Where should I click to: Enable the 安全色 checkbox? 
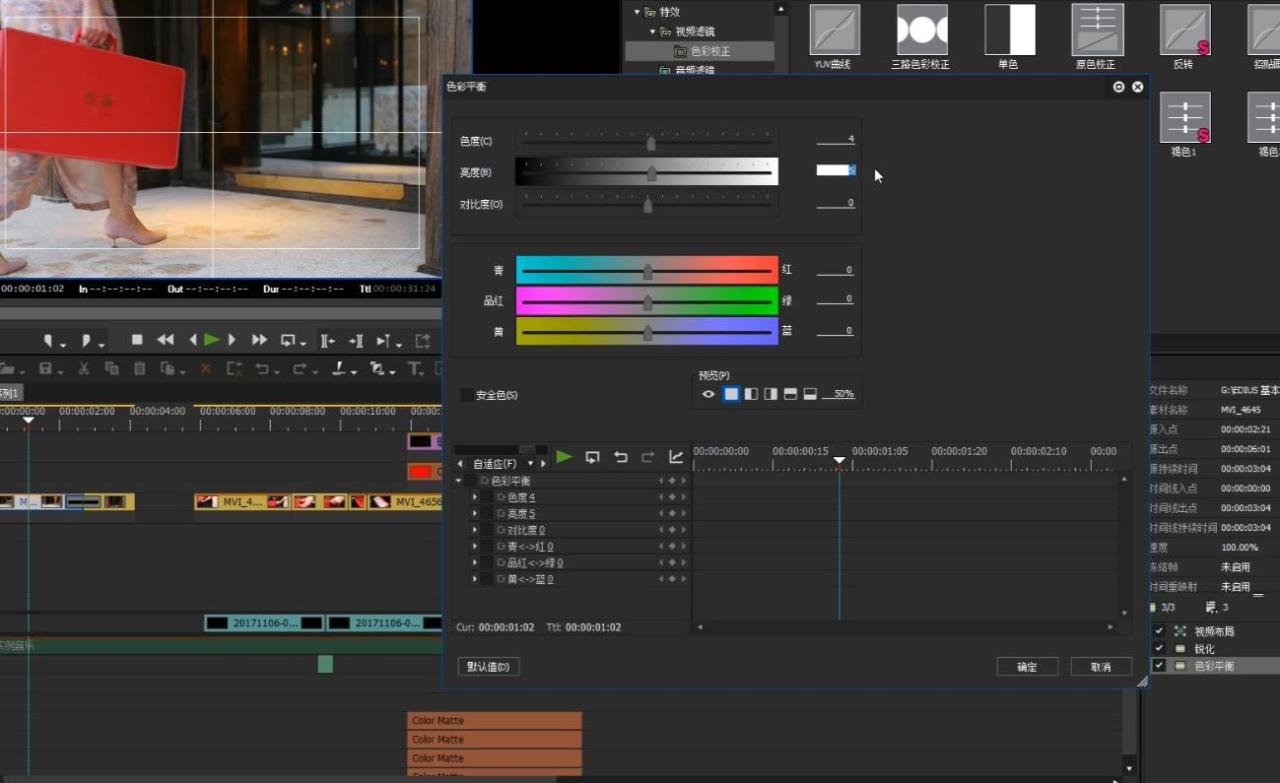[x=466, y=395]
